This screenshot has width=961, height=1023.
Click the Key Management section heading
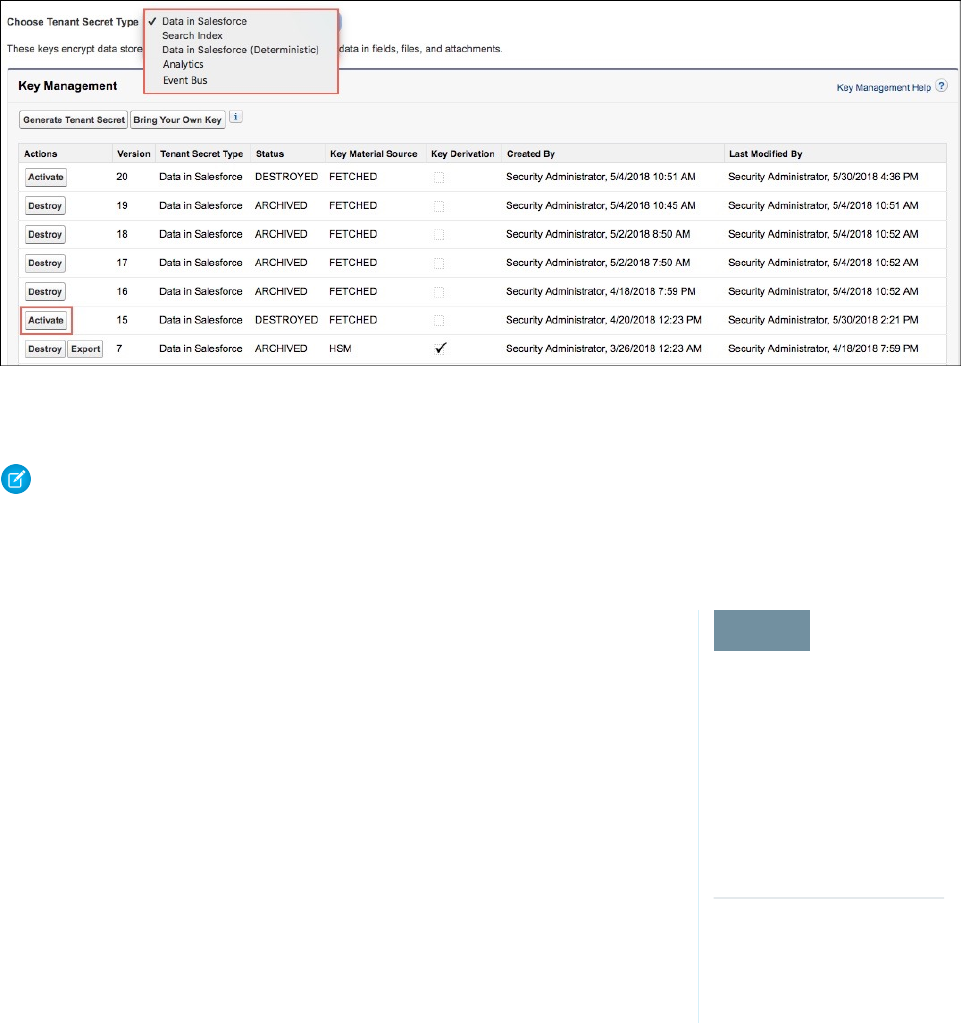pyautogui.click(x=68, y=86)
